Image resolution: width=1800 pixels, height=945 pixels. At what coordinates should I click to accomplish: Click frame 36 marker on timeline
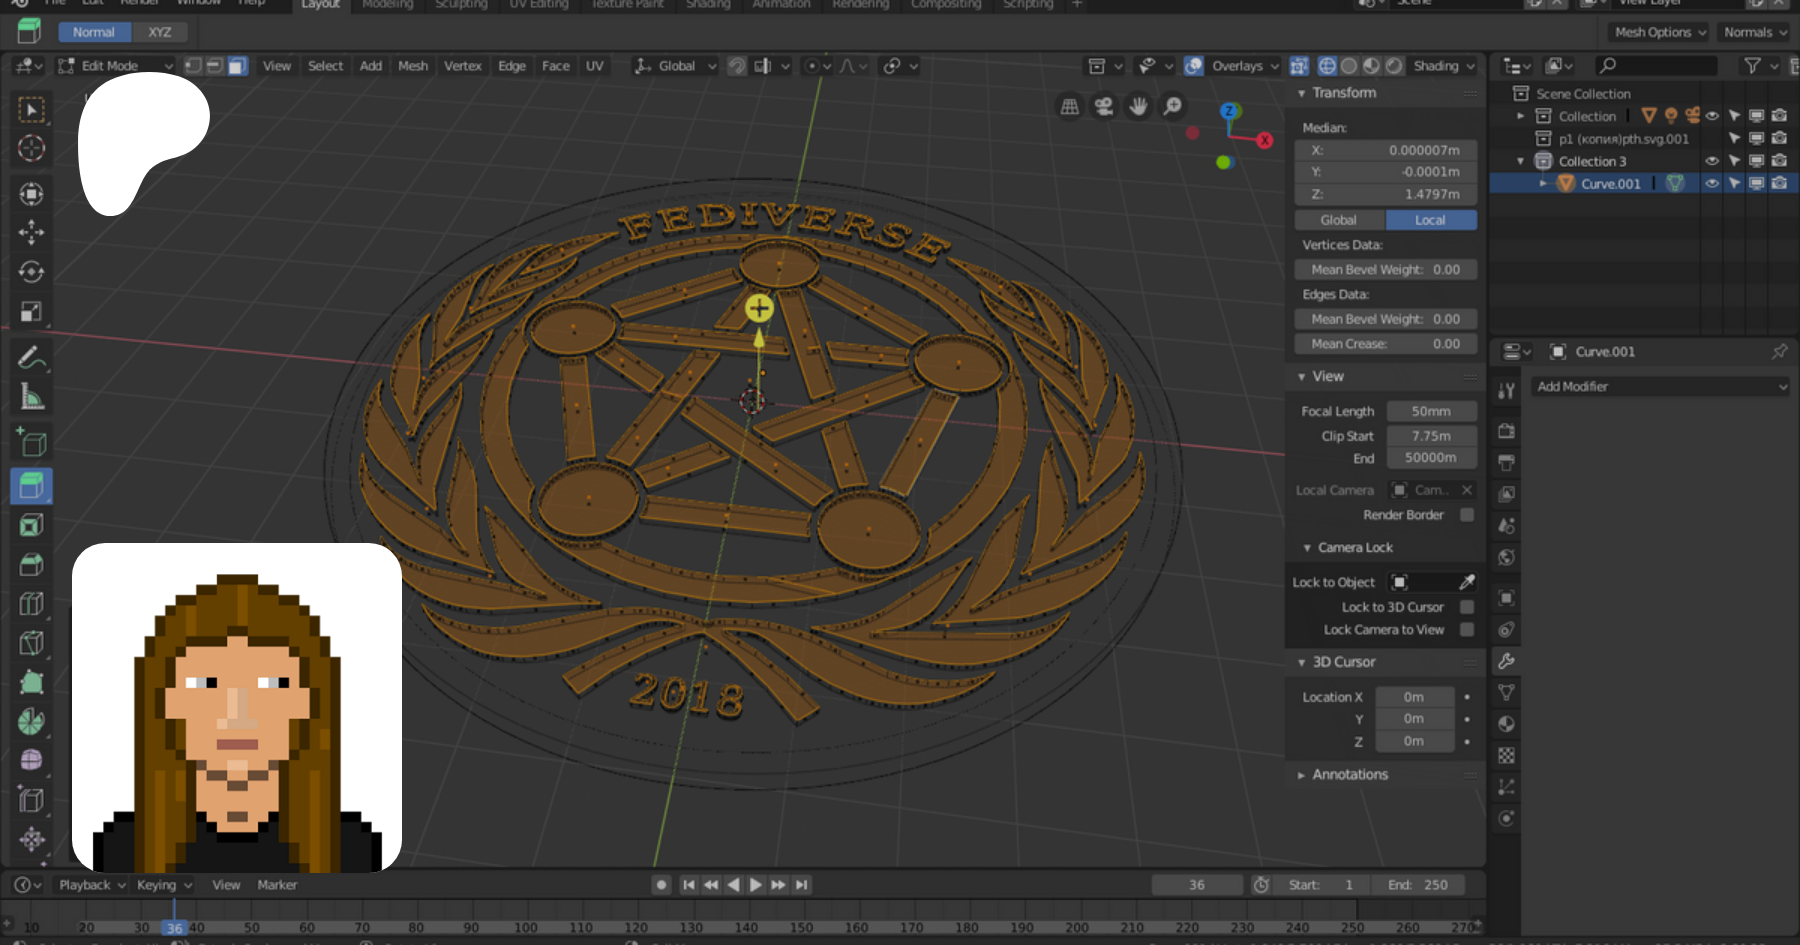[x=174, y=927]
